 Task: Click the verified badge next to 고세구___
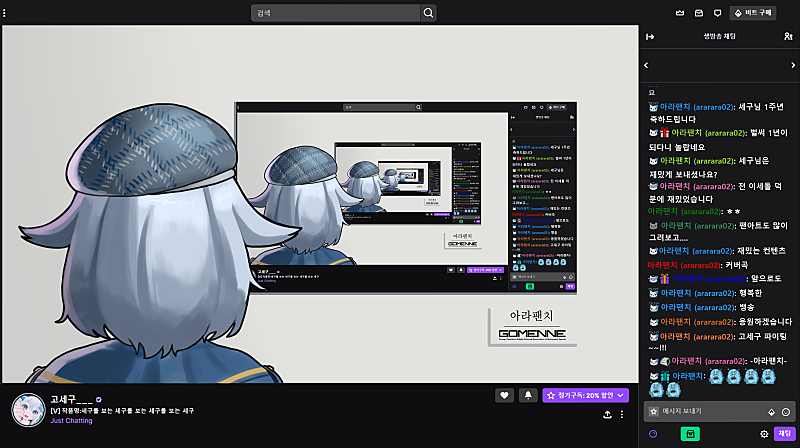pos(98,400)
